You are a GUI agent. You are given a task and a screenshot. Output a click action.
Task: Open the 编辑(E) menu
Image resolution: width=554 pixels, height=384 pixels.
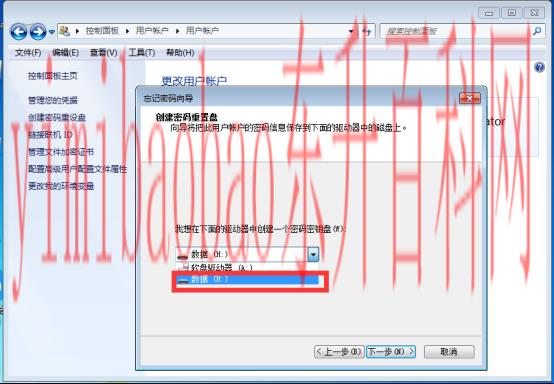(x=65, y=53)
